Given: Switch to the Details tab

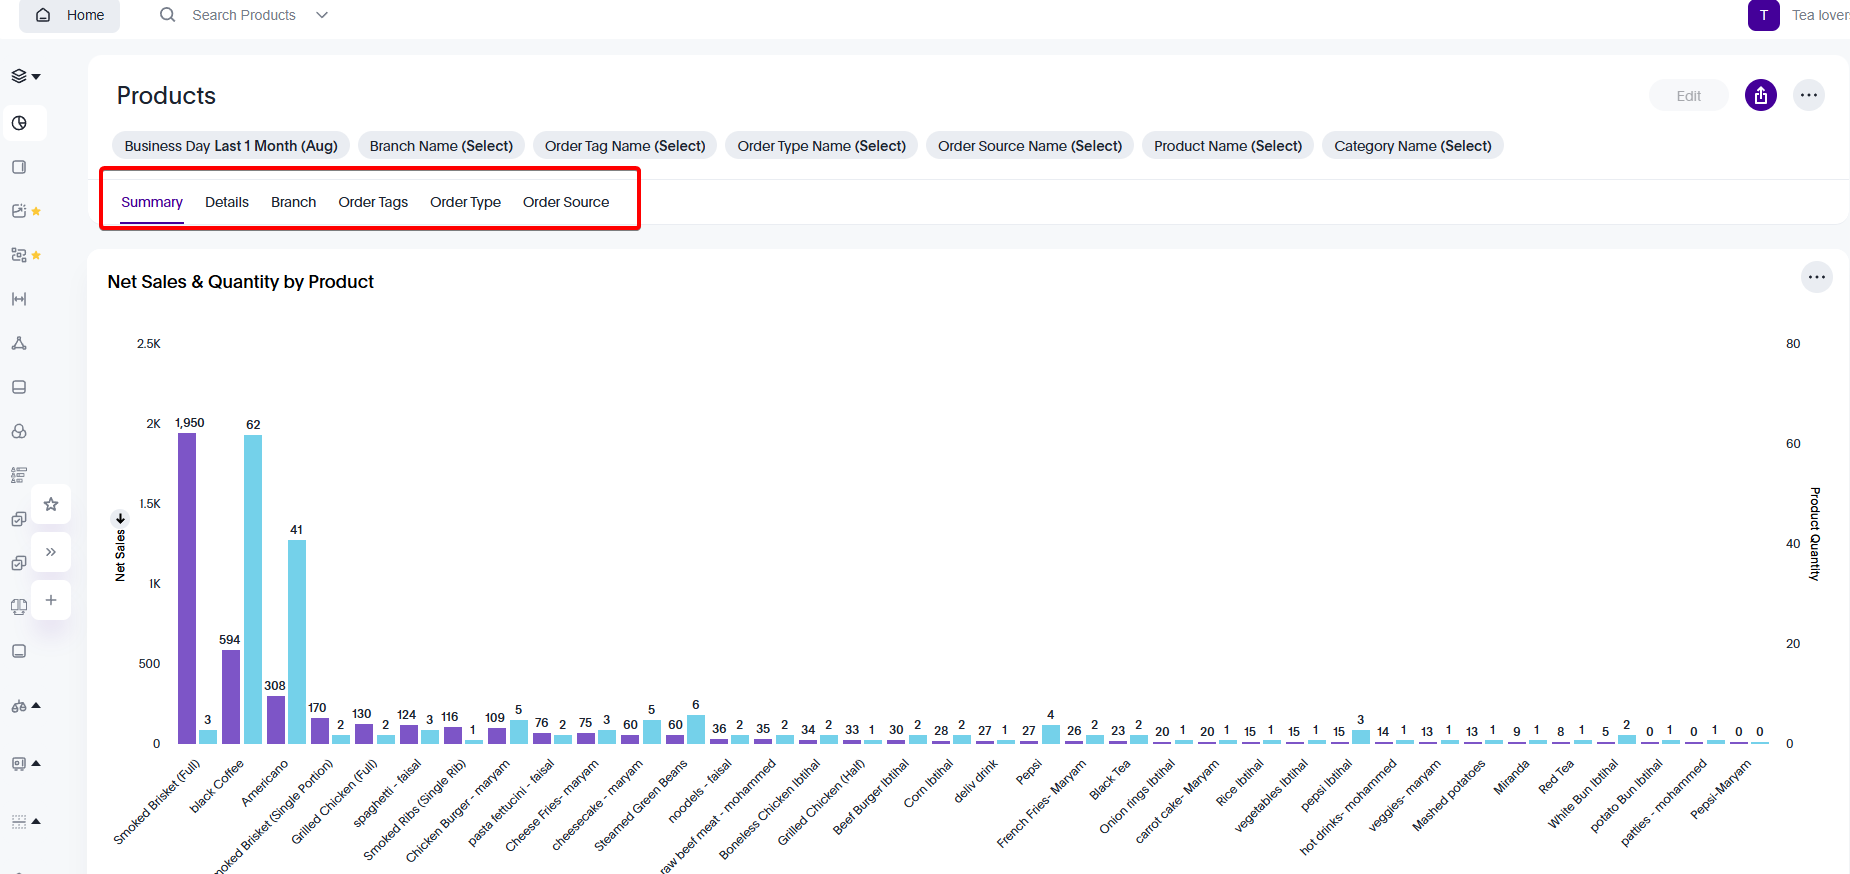Looking at the screenshot, I should pyautogui.click(x=227, y=202).
